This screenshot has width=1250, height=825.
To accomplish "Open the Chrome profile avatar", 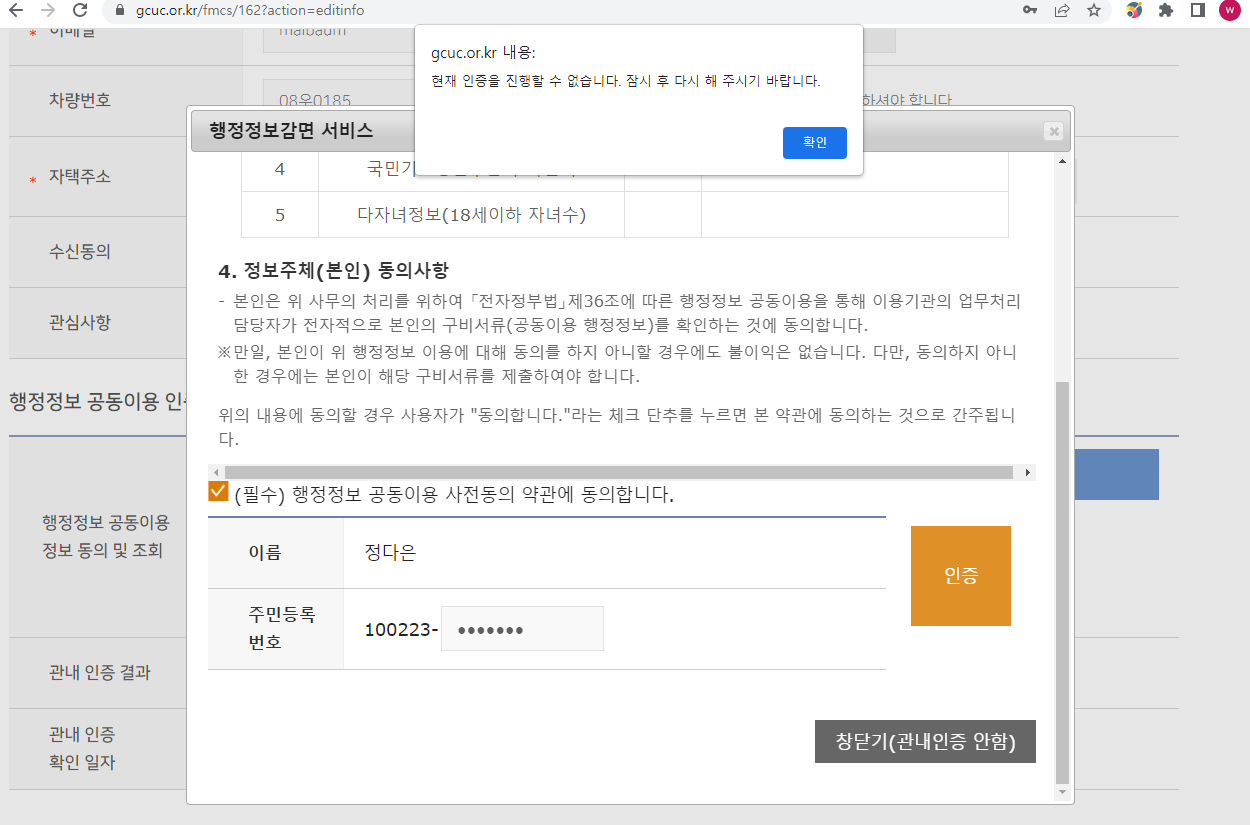I will point(1229,10).
